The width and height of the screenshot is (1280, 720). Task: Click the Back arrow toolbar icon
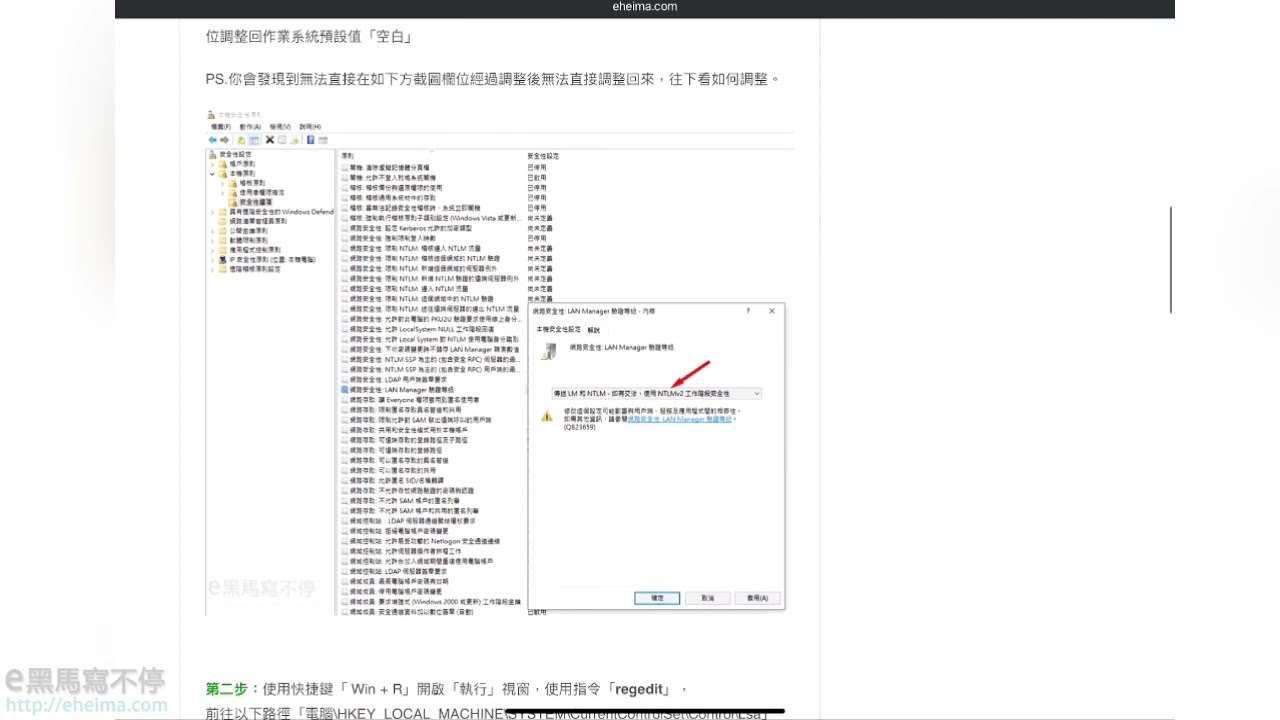pyautogui.click(x=212, y=140)
